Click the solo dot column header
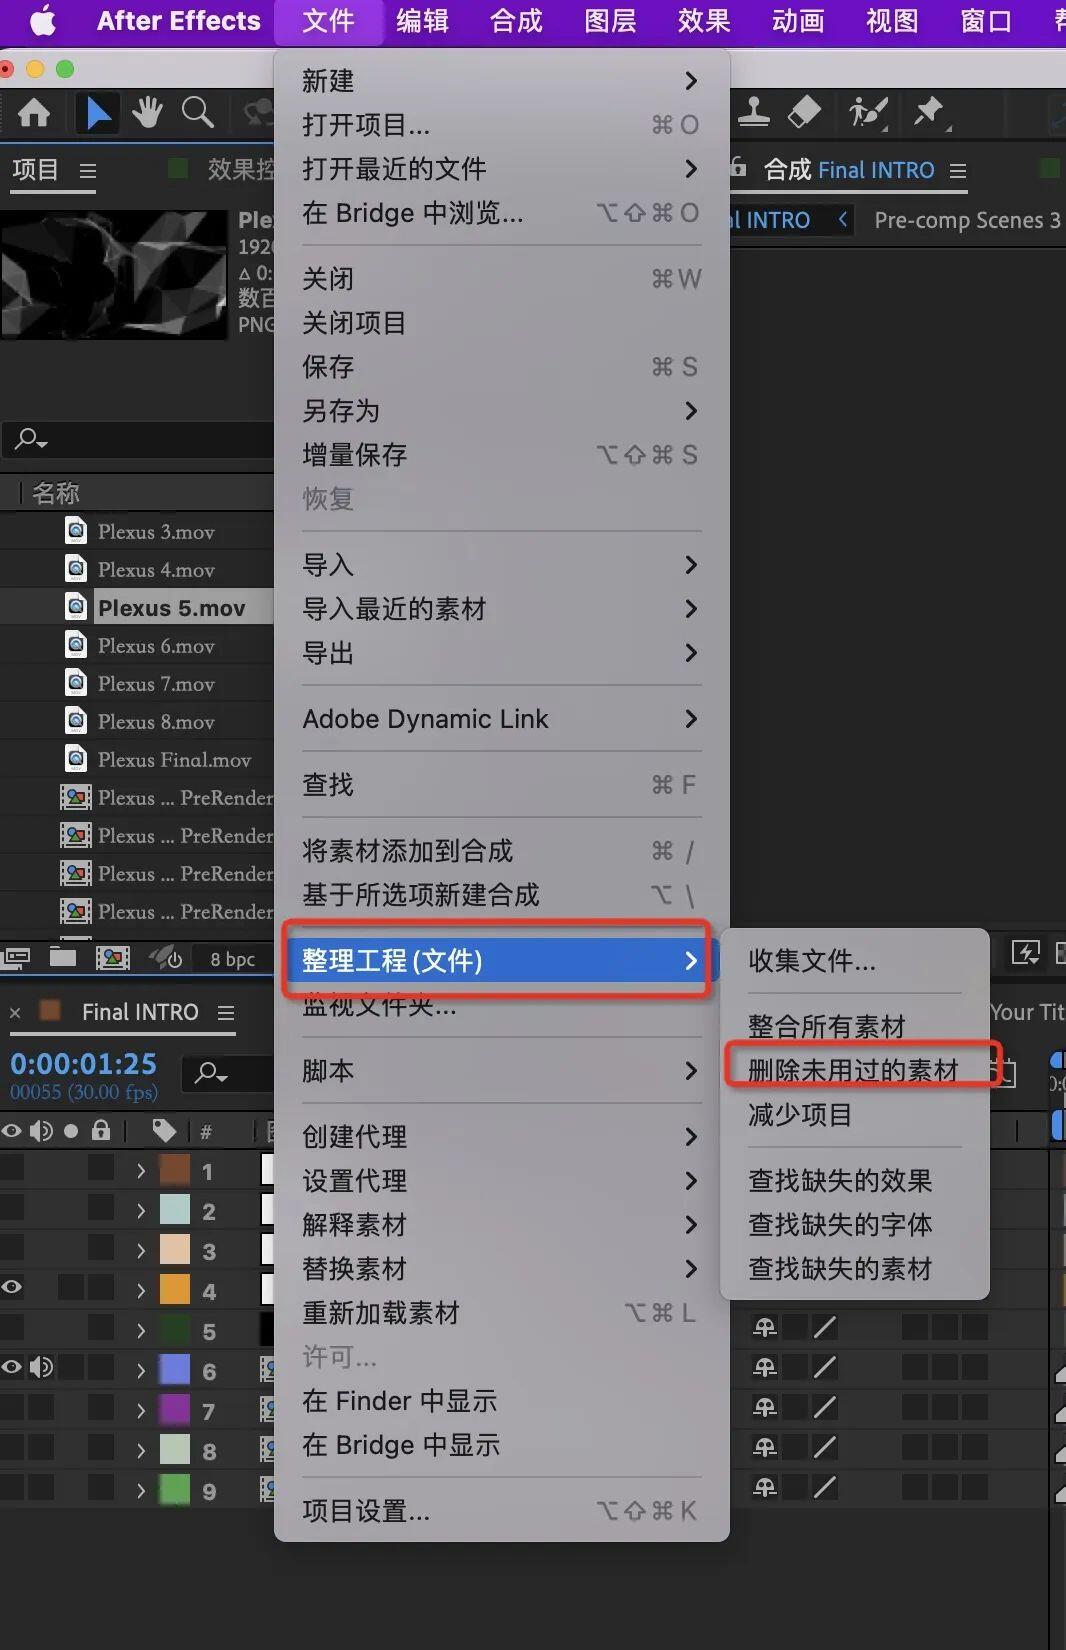 click(71, 1132)
